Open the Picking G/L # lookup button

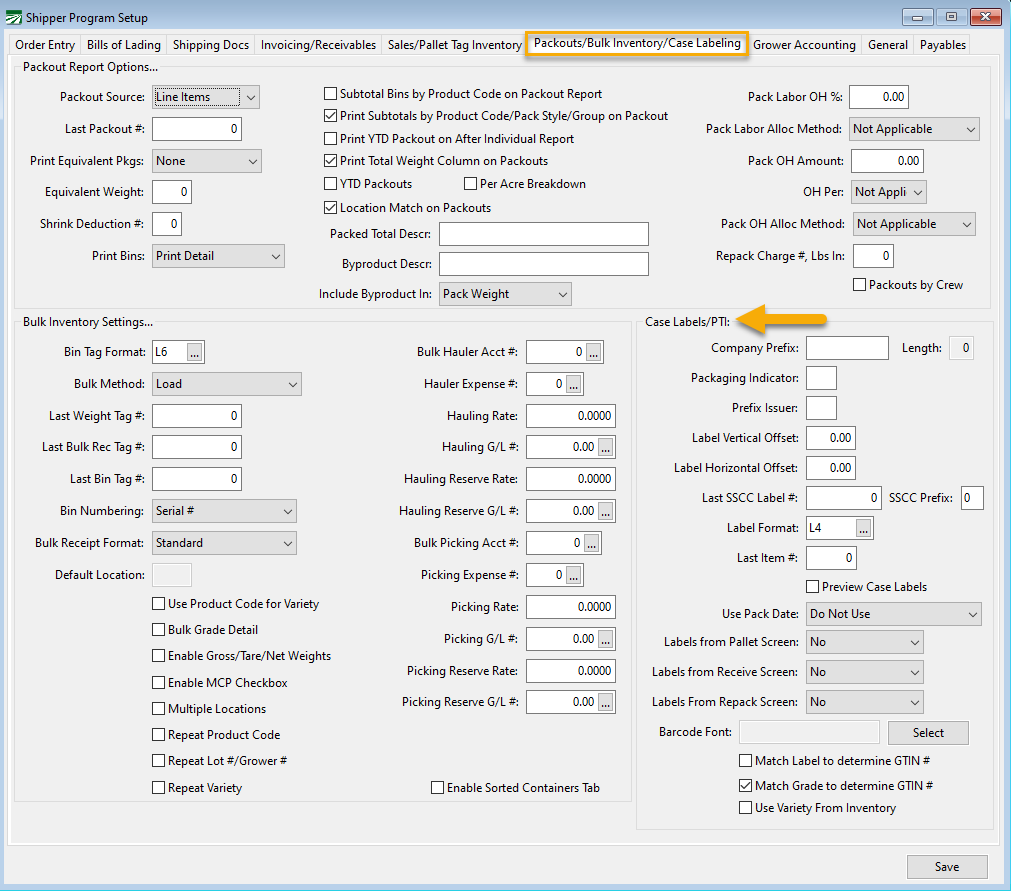pos(606,639)
